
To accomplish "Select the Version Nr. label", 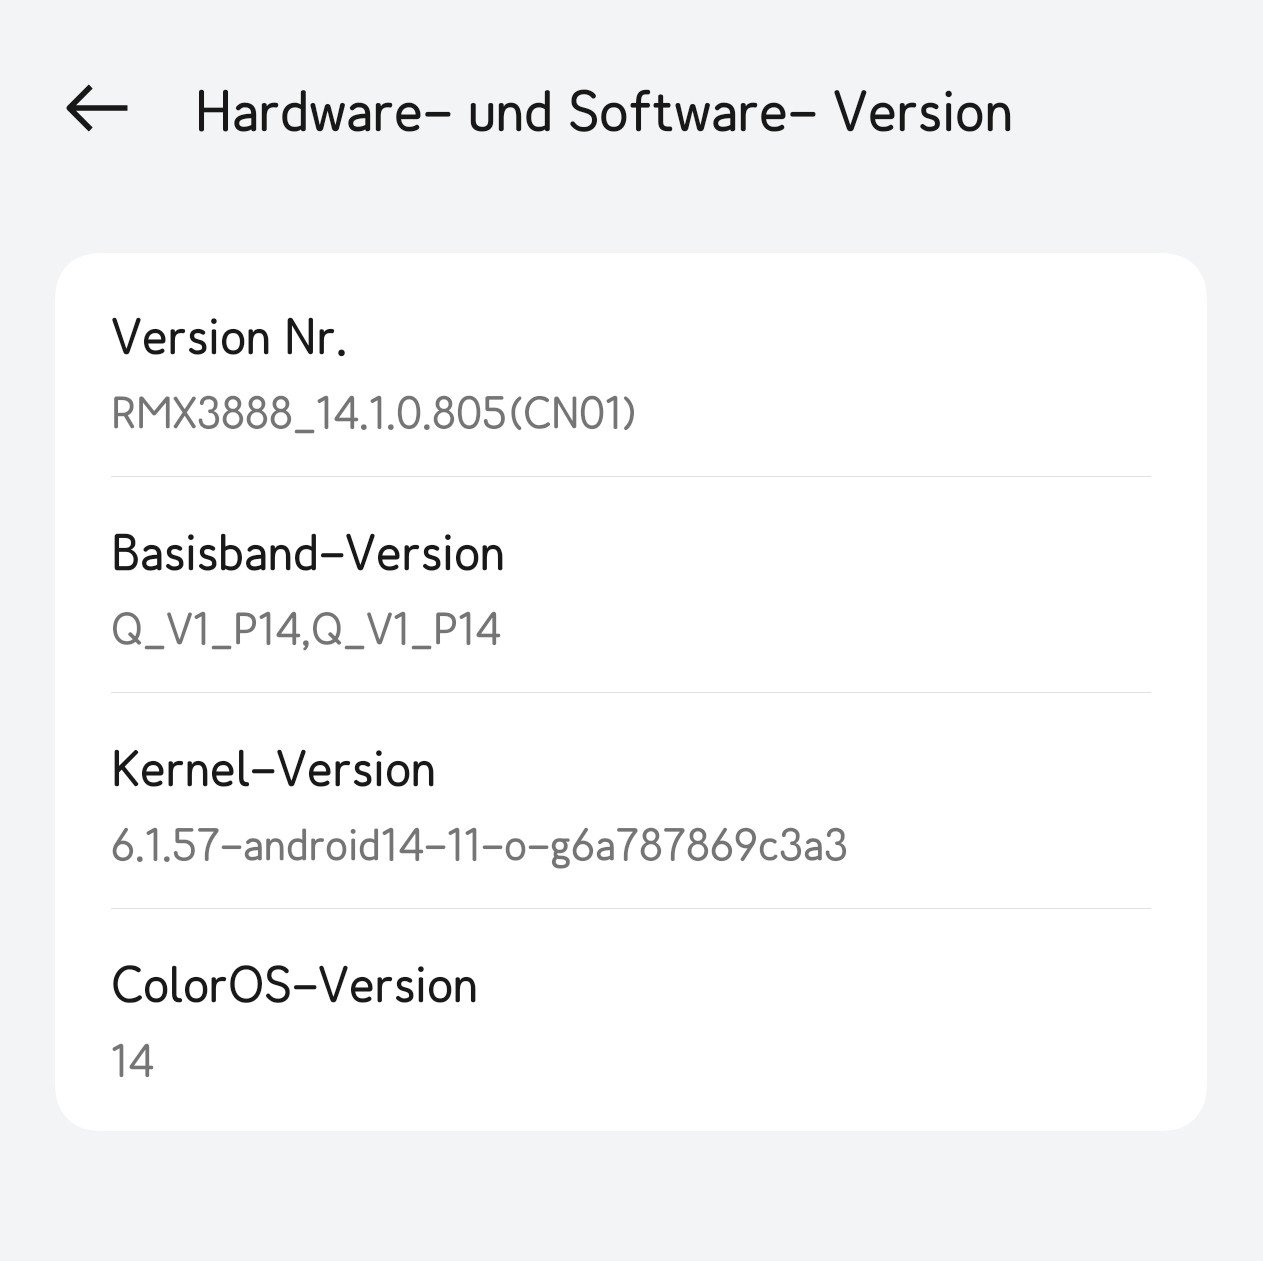I will pyautogui.click(x=229, y=338).
